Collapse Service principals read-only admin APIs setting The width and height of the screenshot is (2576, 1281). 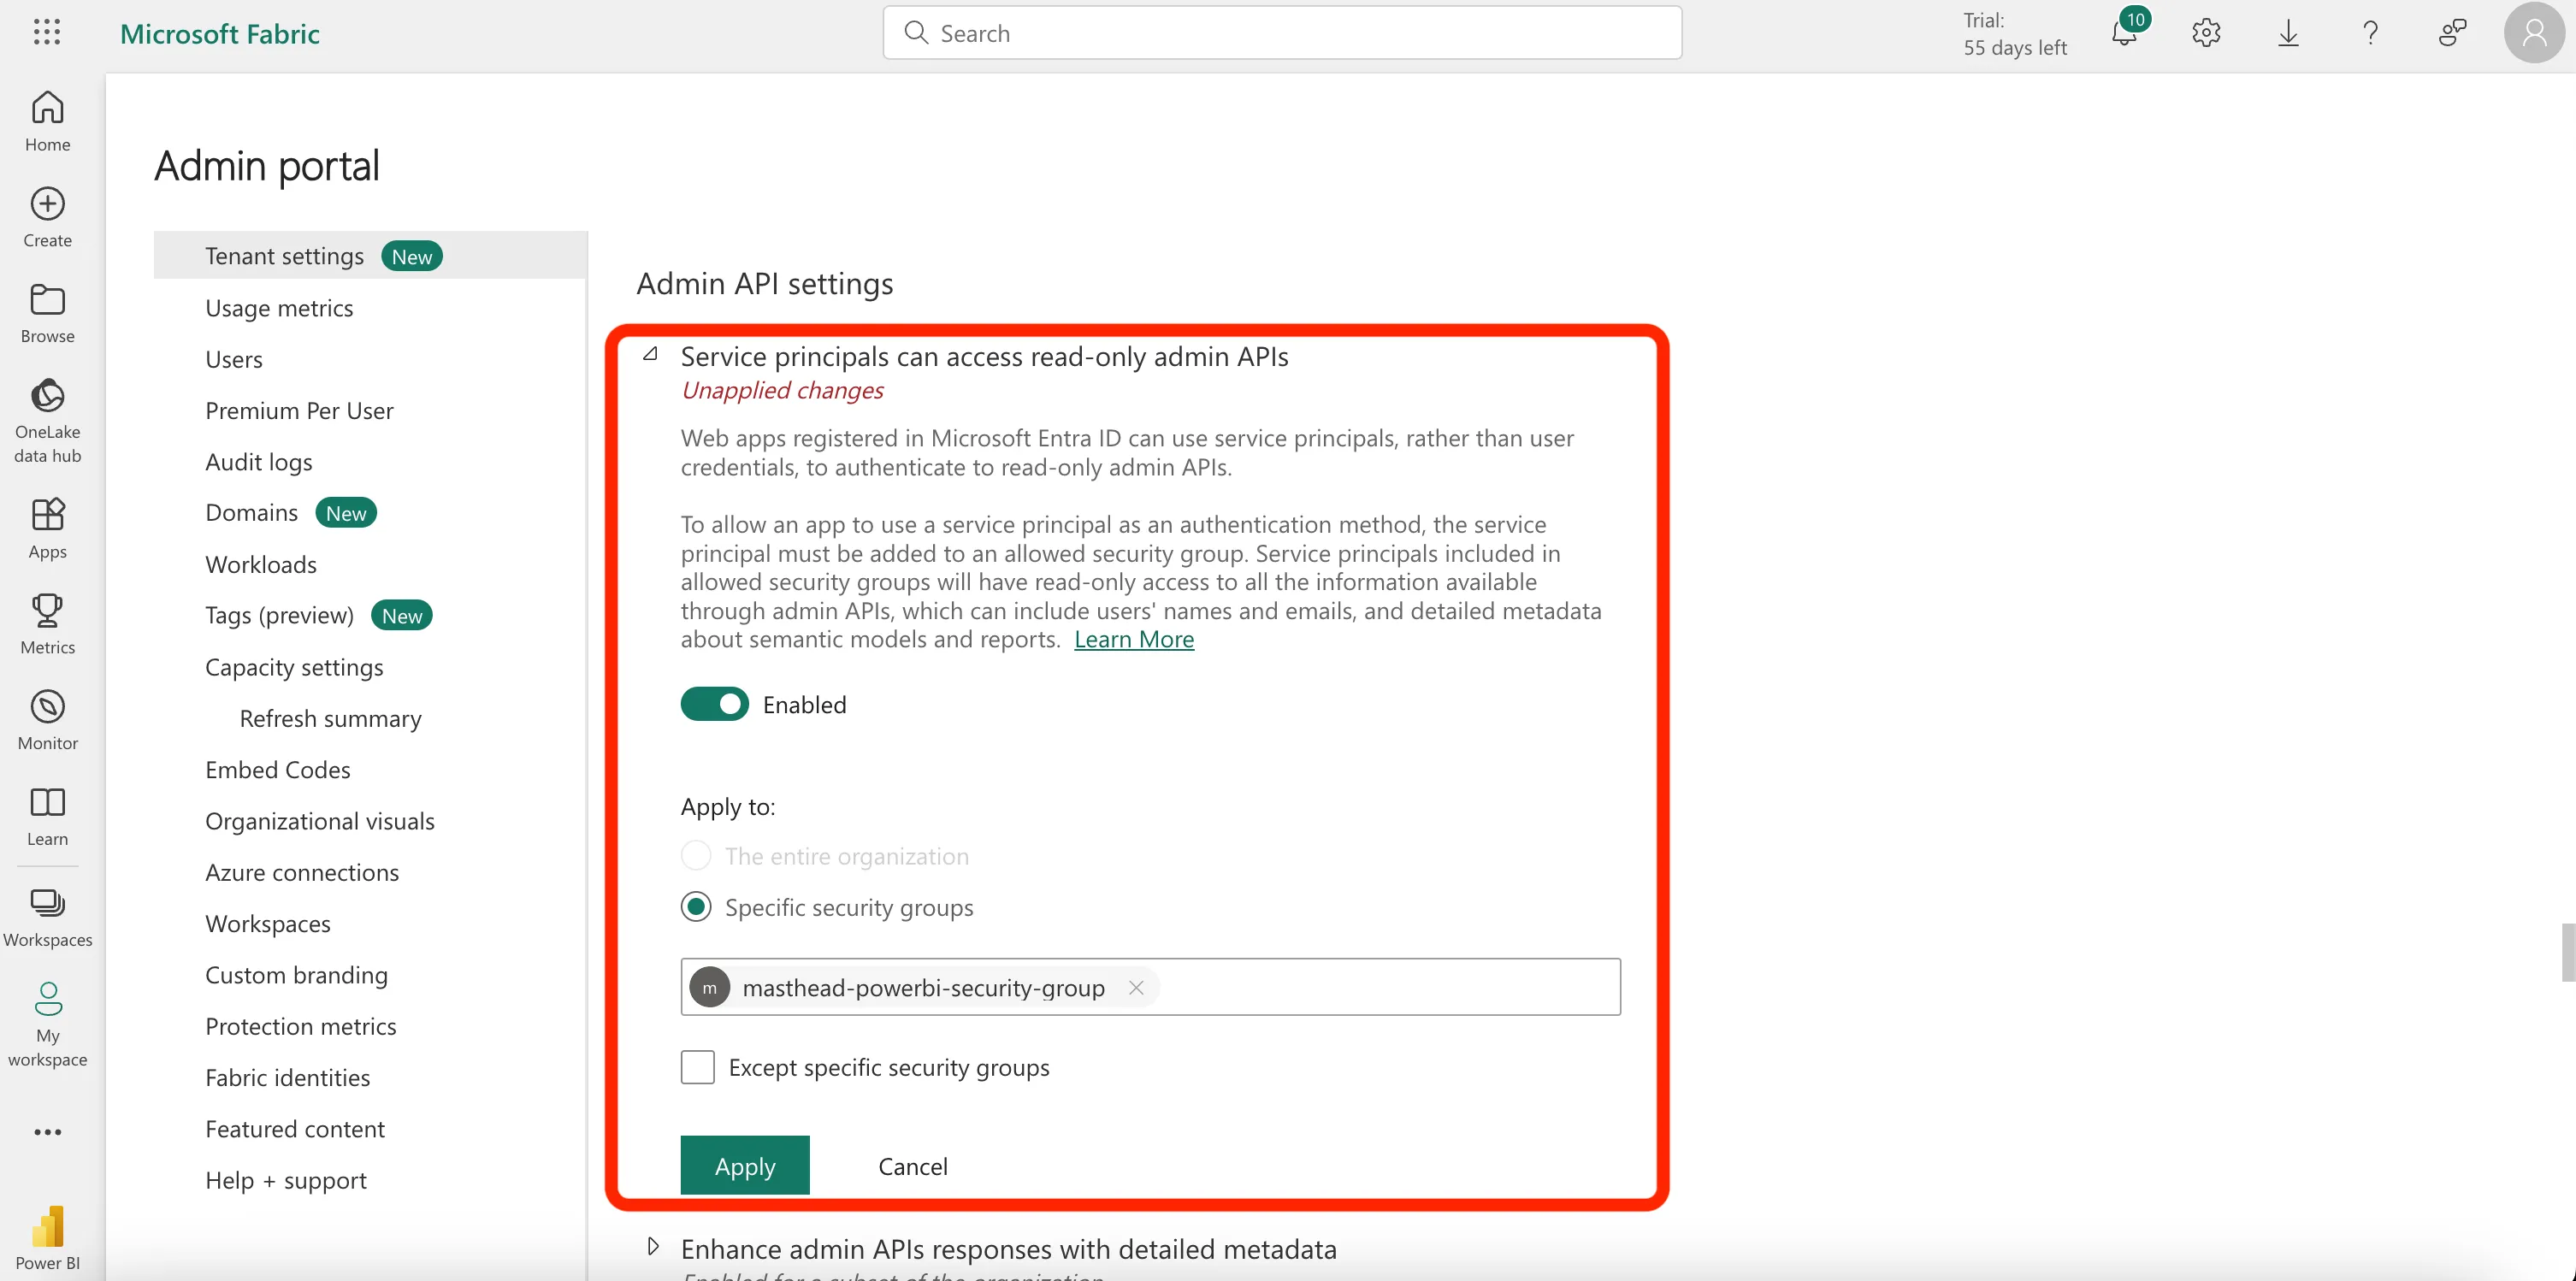(x=651, y=354)
